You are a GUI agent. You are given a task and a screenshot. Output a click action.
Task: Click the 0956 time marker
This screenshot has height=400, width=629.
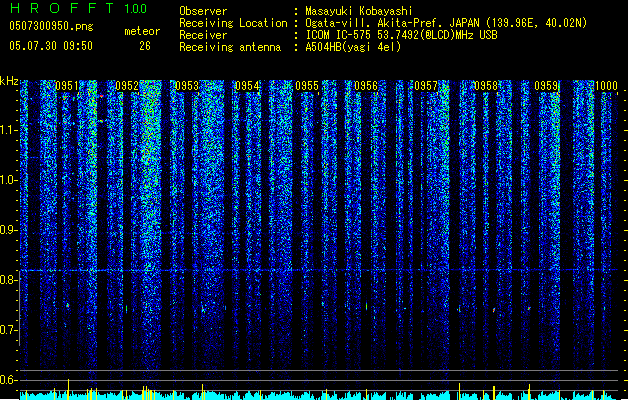366,86
